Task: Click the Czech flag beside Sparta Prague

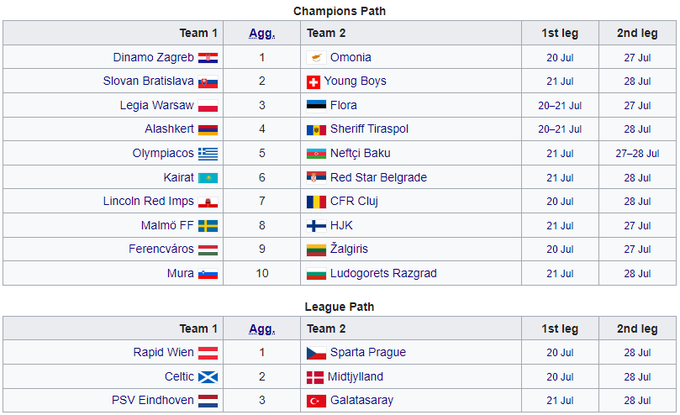Action: pyautogui.click(x=314, y=353)
